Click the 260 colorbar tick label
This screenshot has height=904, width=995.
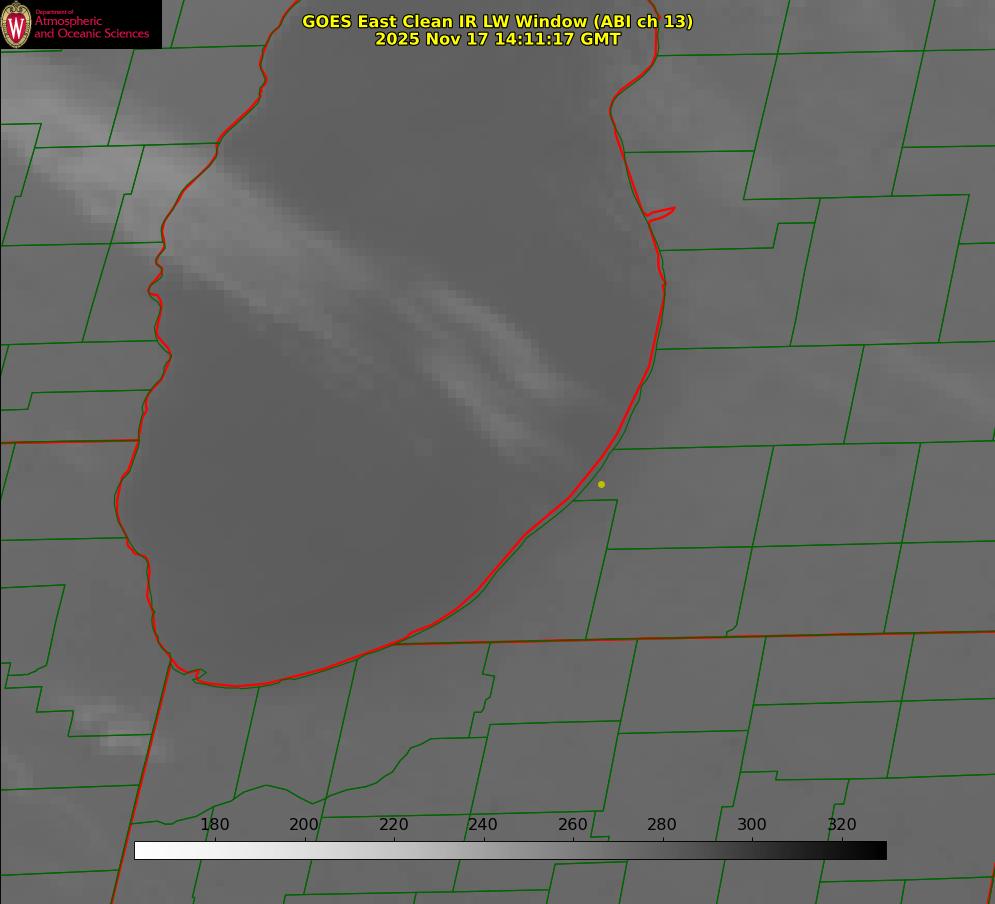tap(573, 825)
